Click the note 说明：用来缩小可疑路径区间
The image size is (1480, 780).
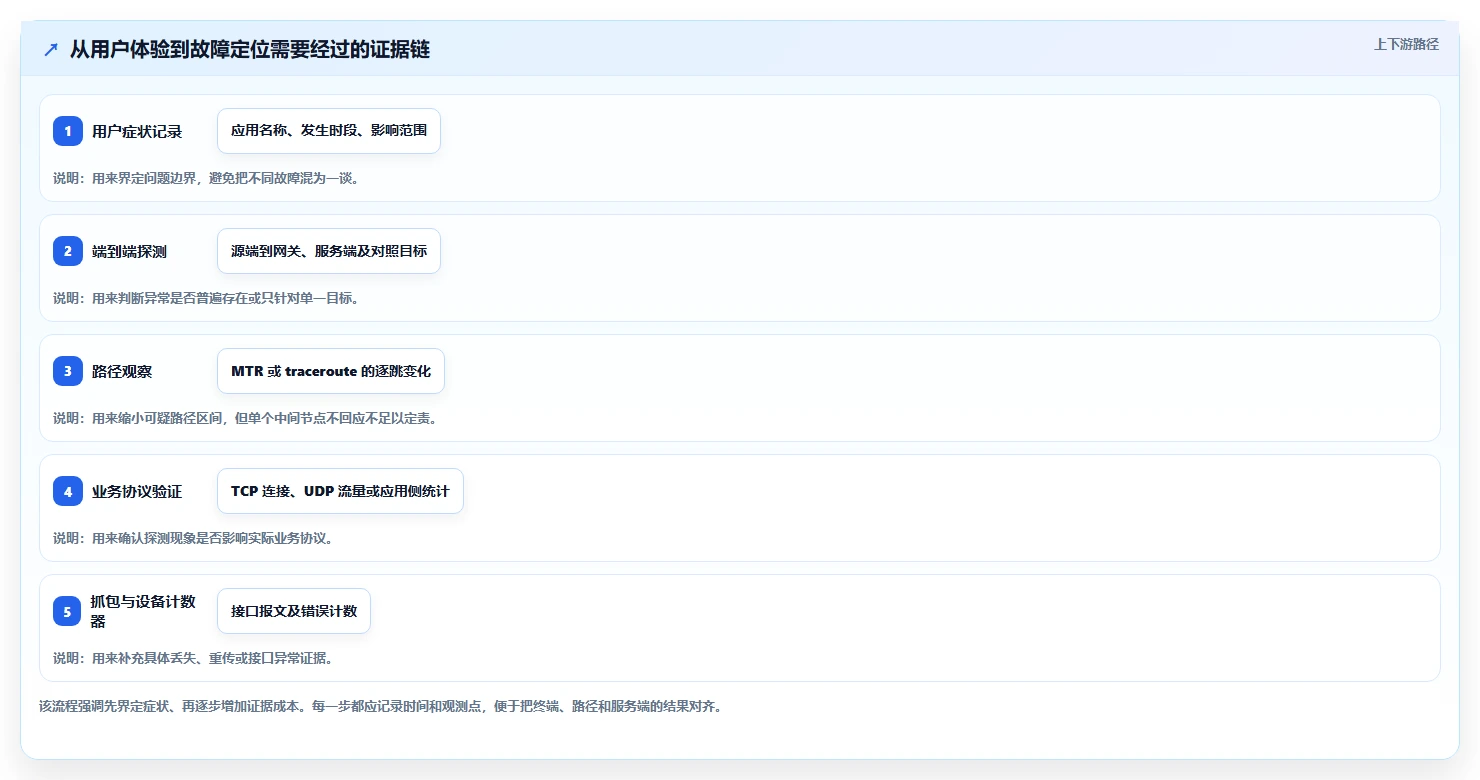click(245, 418)
